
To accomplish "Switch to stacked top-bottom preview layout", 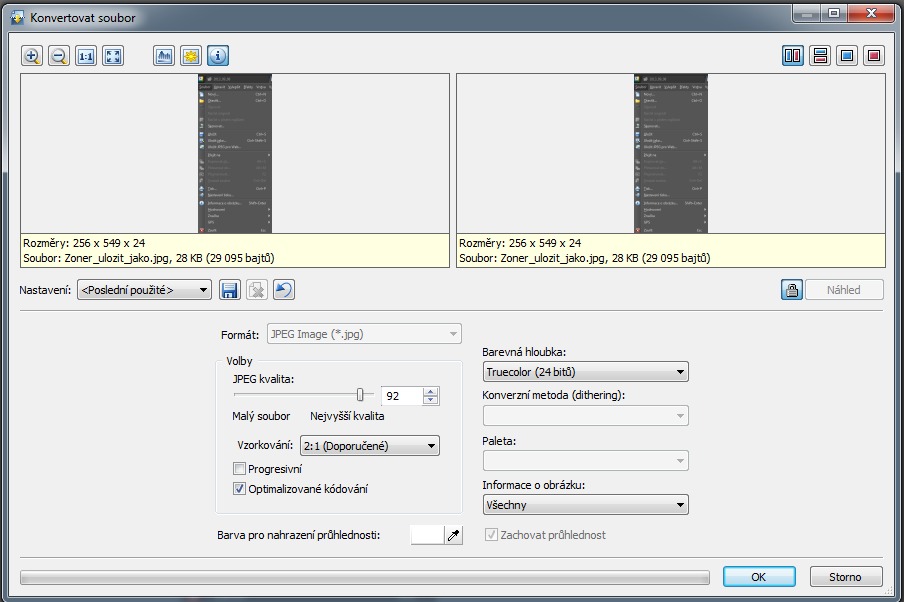I will point(820,56).
